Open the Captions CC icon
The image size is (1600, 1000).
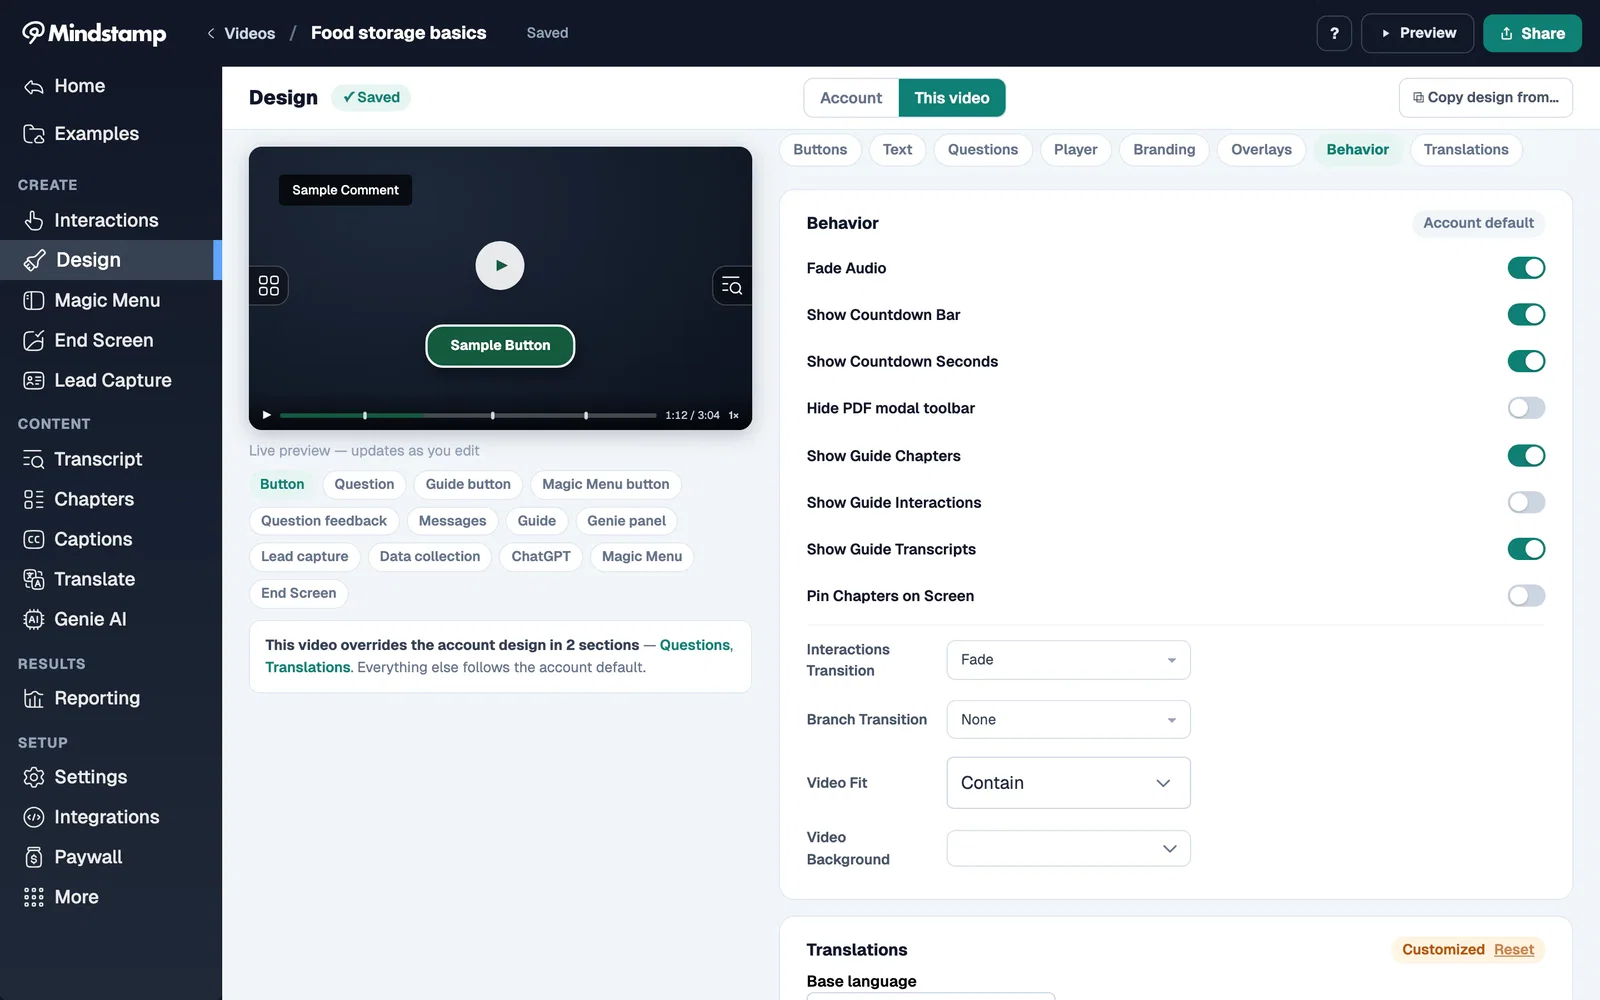coord(34,540)
